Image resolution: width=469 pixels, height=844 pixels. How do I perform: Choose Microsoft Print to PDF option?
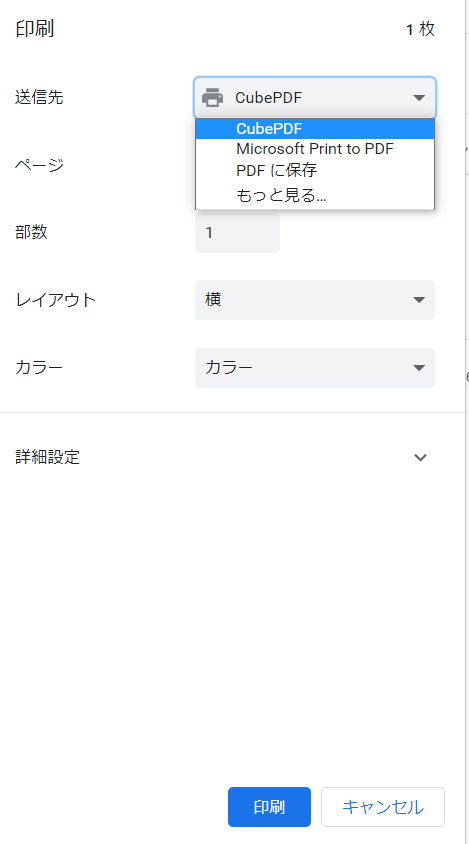click(315, 149)
